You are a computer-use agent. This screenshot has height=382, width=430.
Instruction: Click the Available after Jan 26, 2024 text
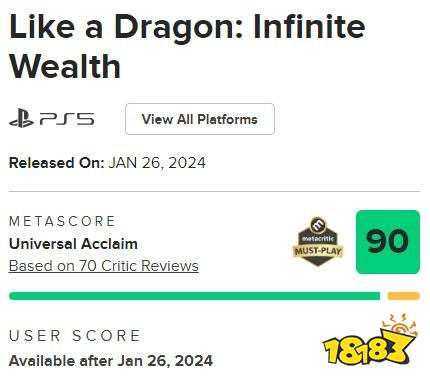tap(111, 361)
